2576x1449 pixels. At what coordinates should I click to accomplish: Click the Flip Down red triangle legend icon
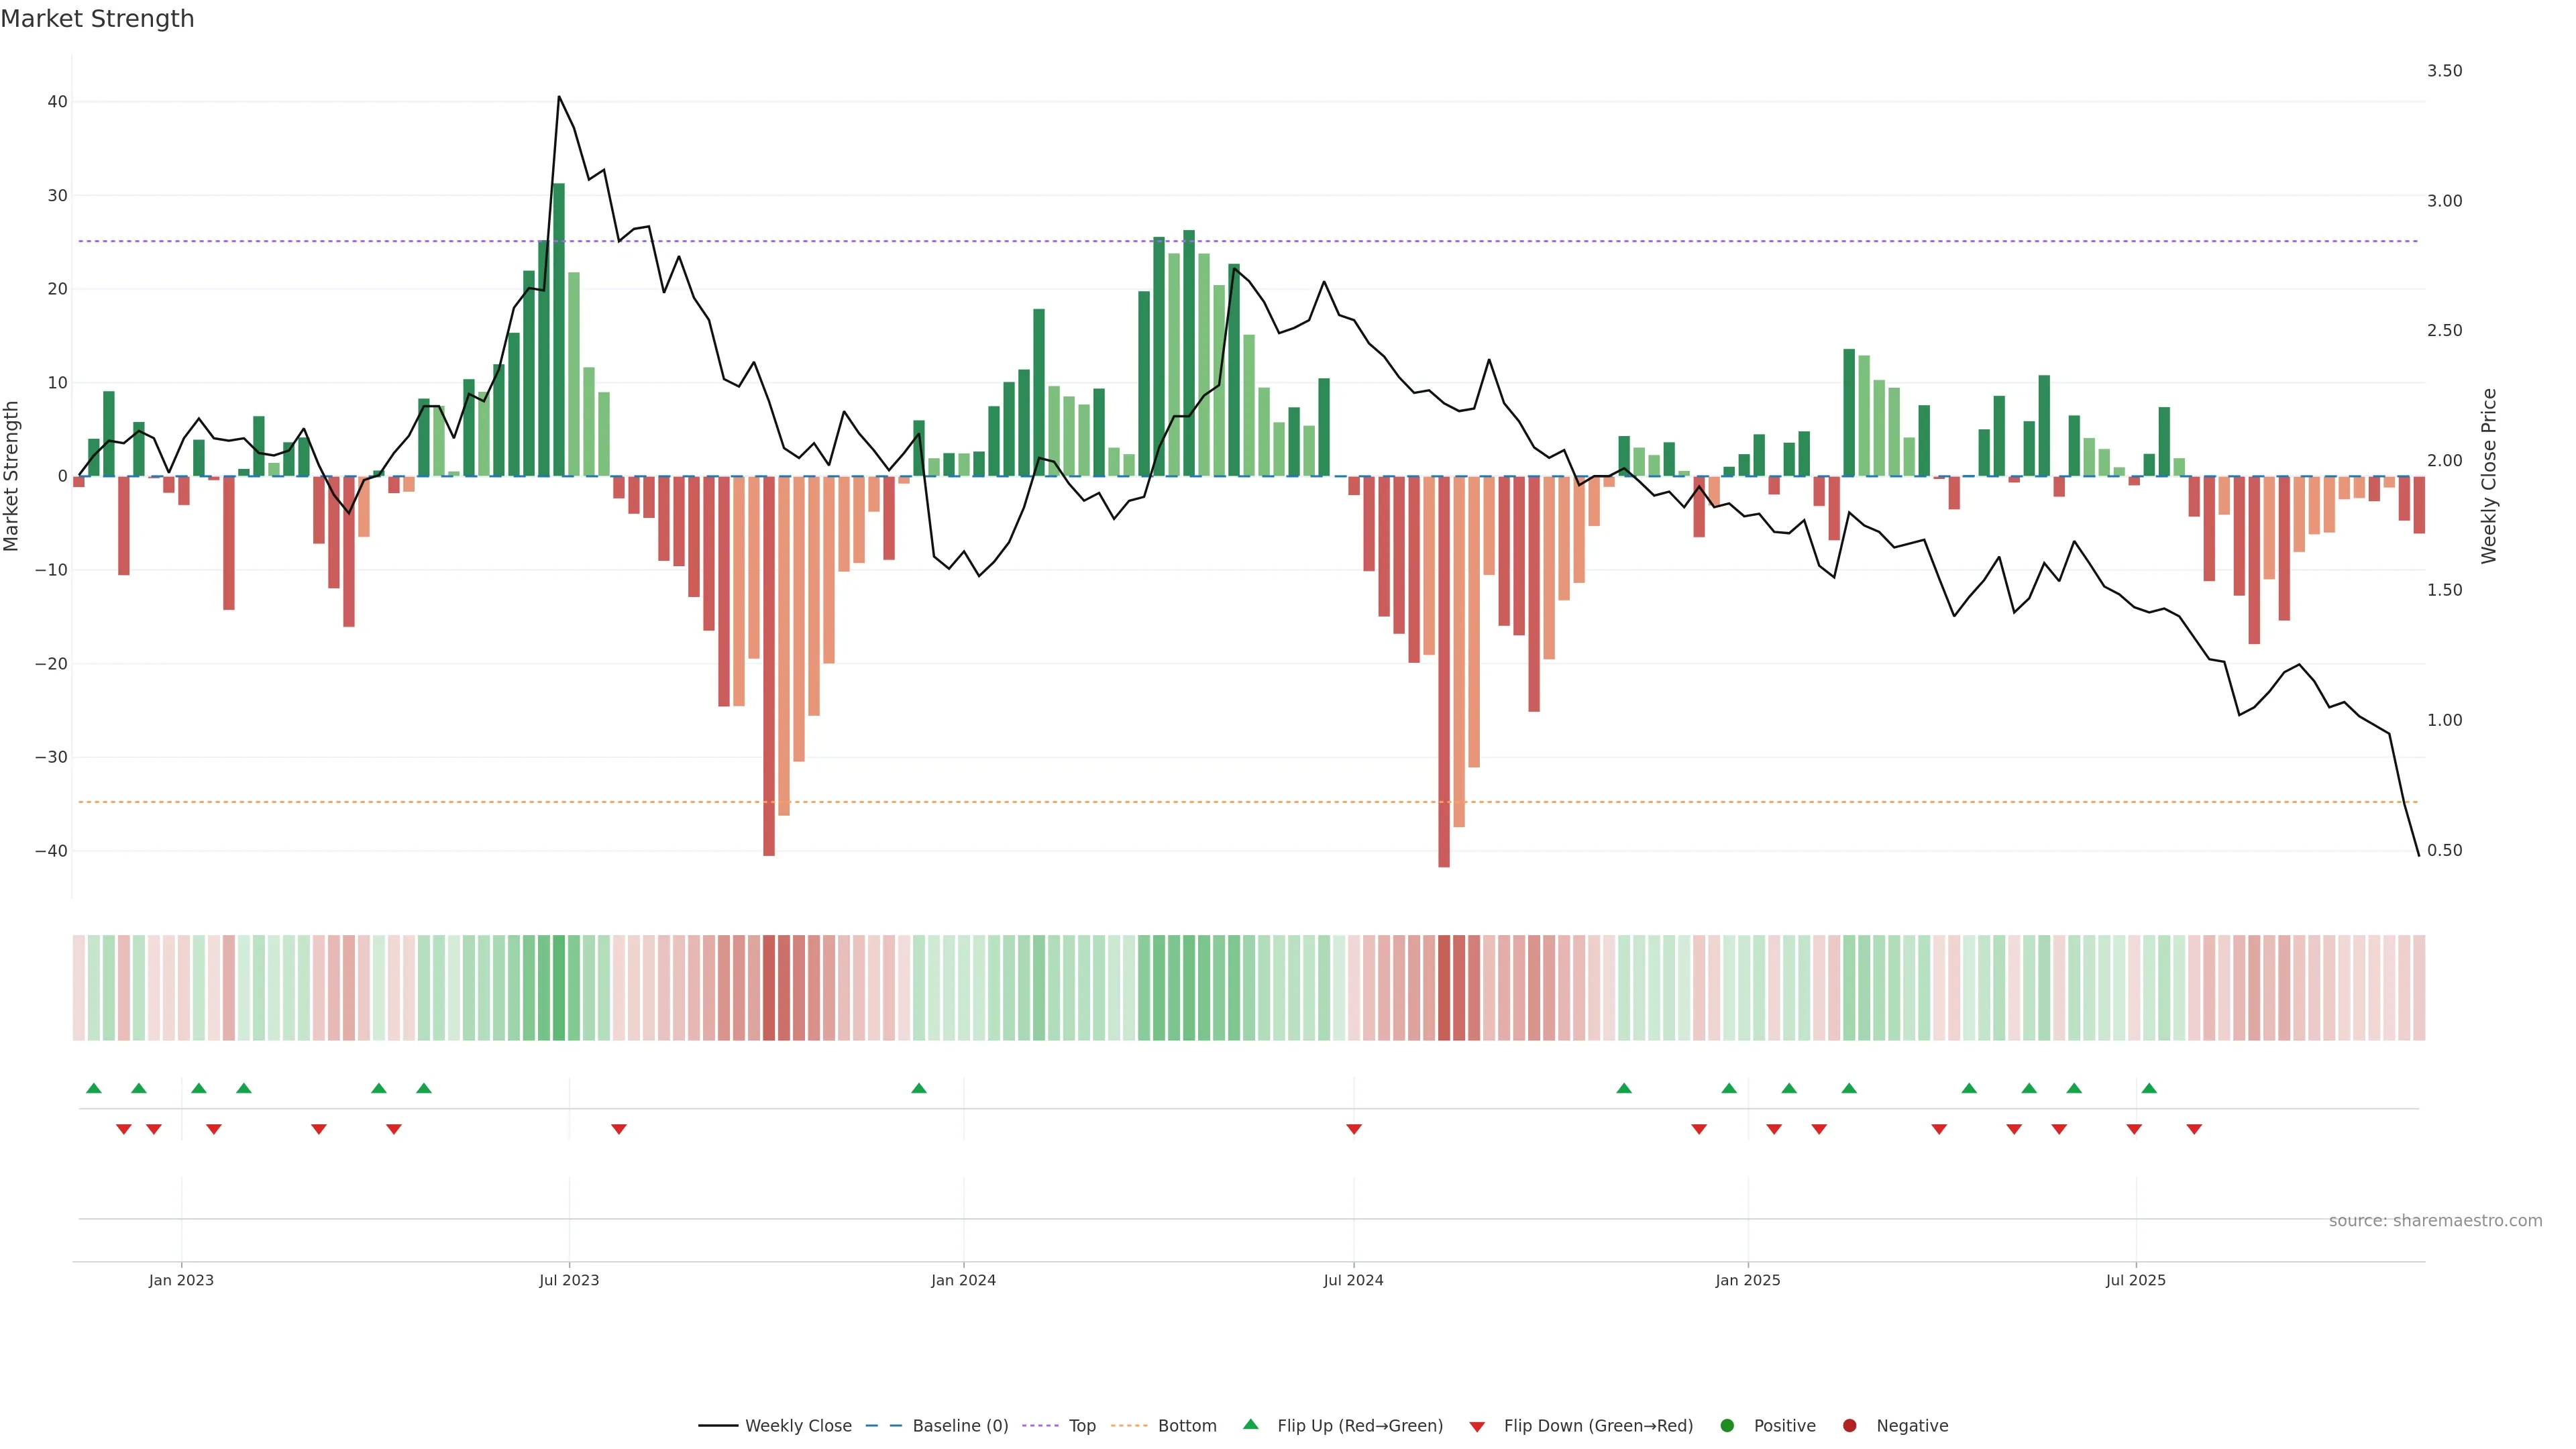coord(1477,1426)
